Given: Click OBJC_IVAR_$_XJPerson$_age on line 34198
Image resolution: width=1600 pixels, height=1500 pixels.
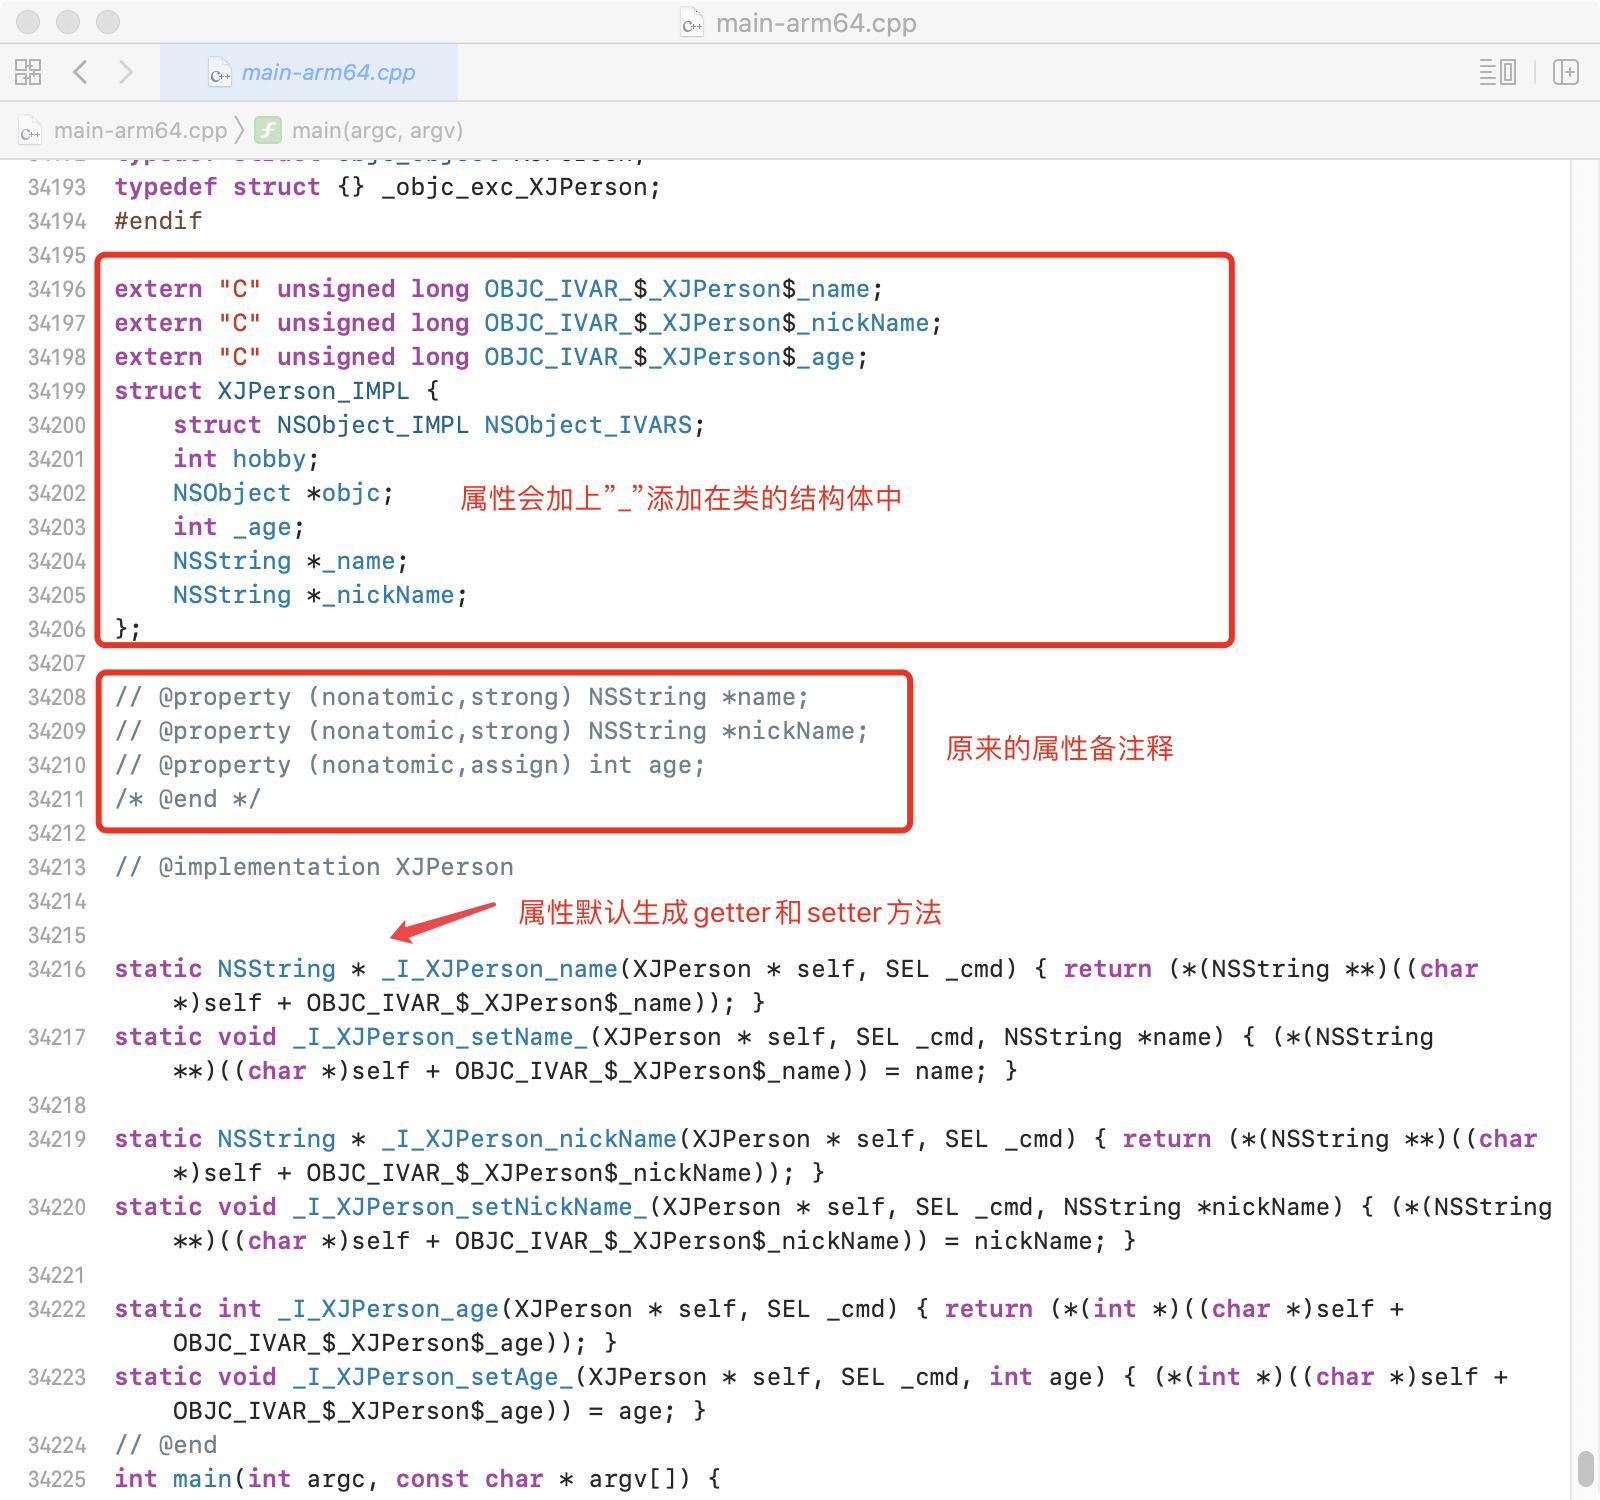Looking at the screenshot, I should (670, 357).
